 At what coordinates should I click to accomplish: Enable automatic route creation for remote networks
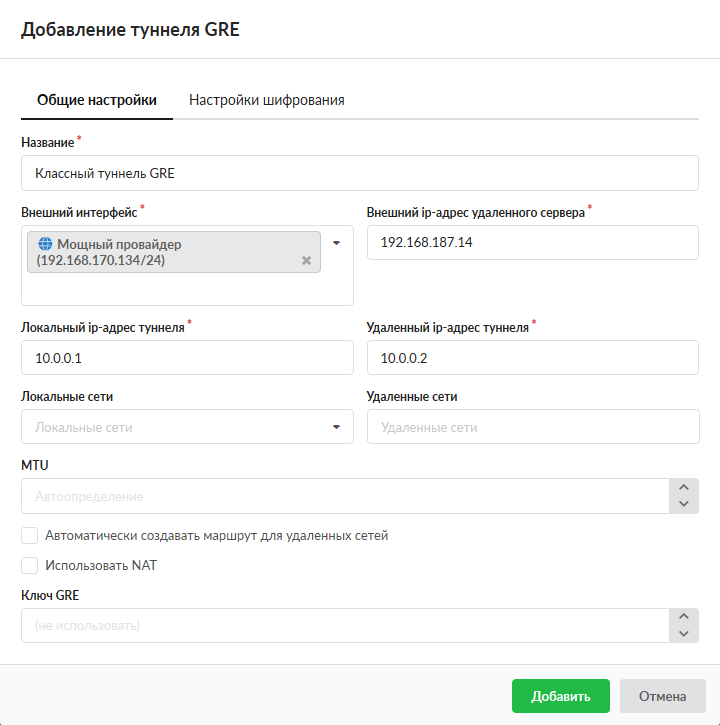[x=30, y=535]
